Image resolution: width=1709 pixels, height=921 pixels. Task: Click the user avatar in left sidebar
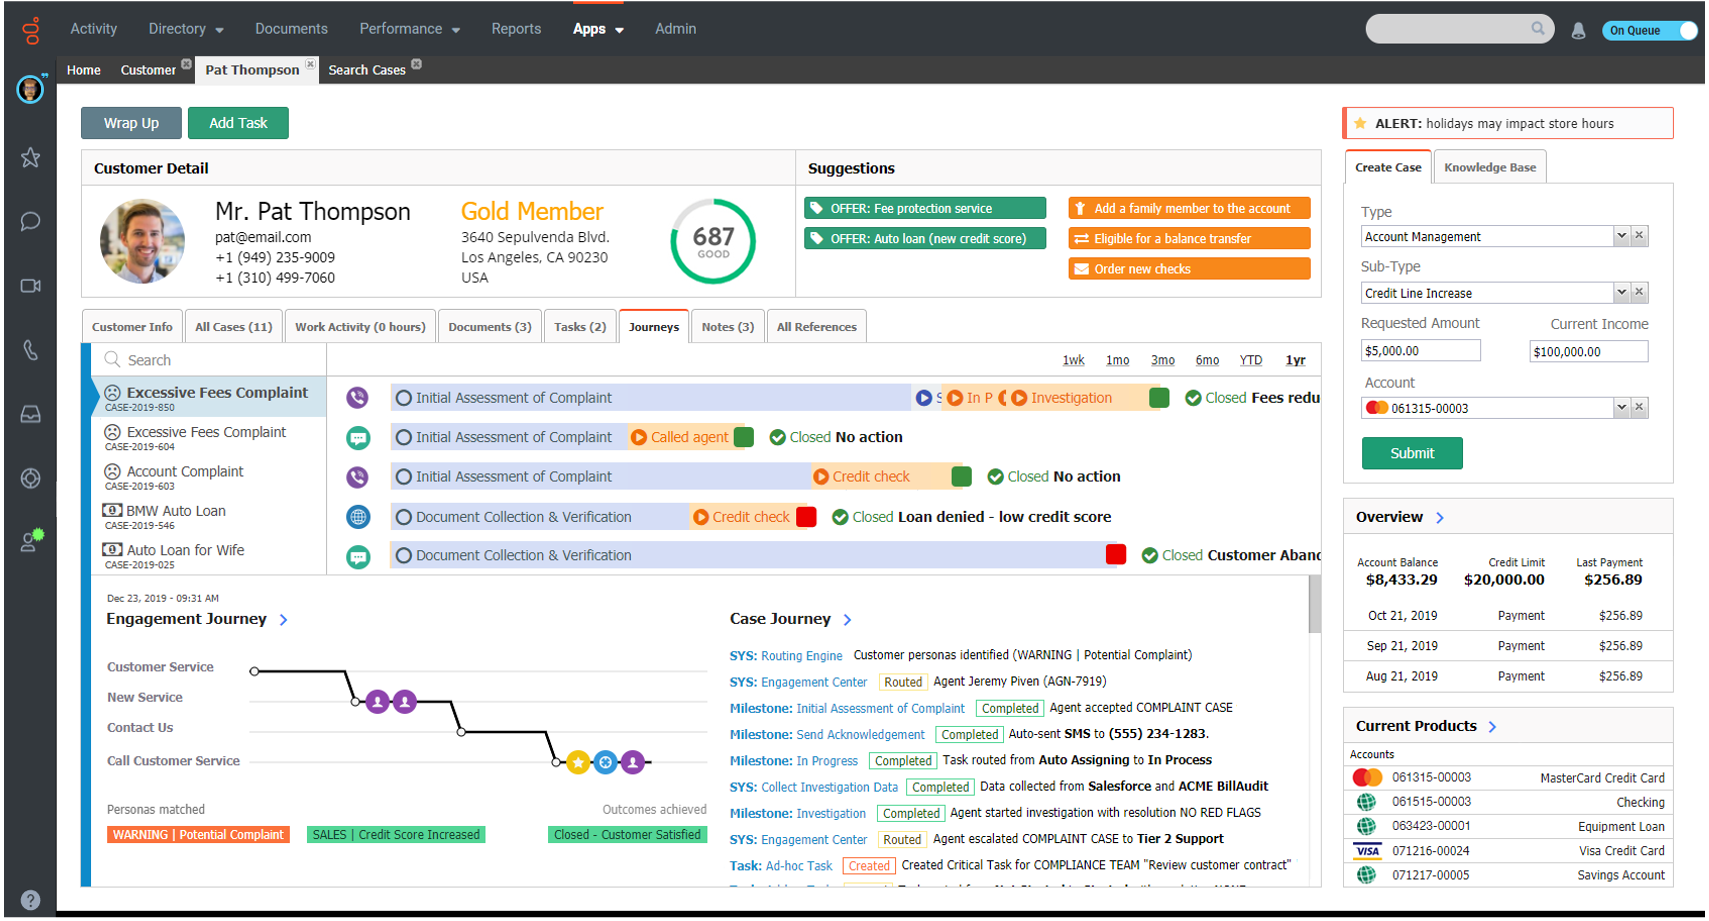(30, 90)
